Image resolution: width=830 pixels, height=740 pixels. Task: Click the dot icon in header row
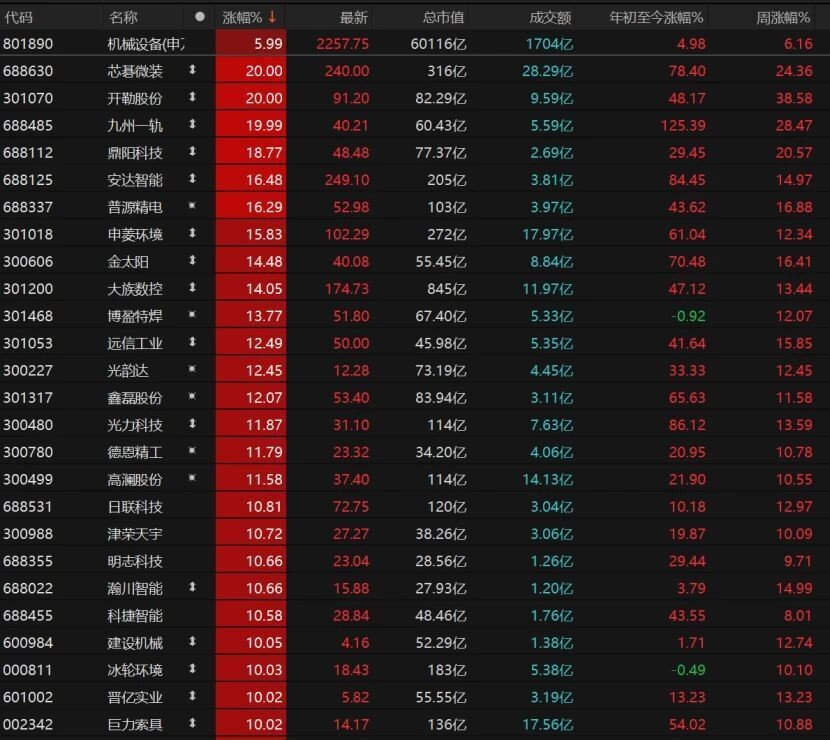[x=200, y=16]
